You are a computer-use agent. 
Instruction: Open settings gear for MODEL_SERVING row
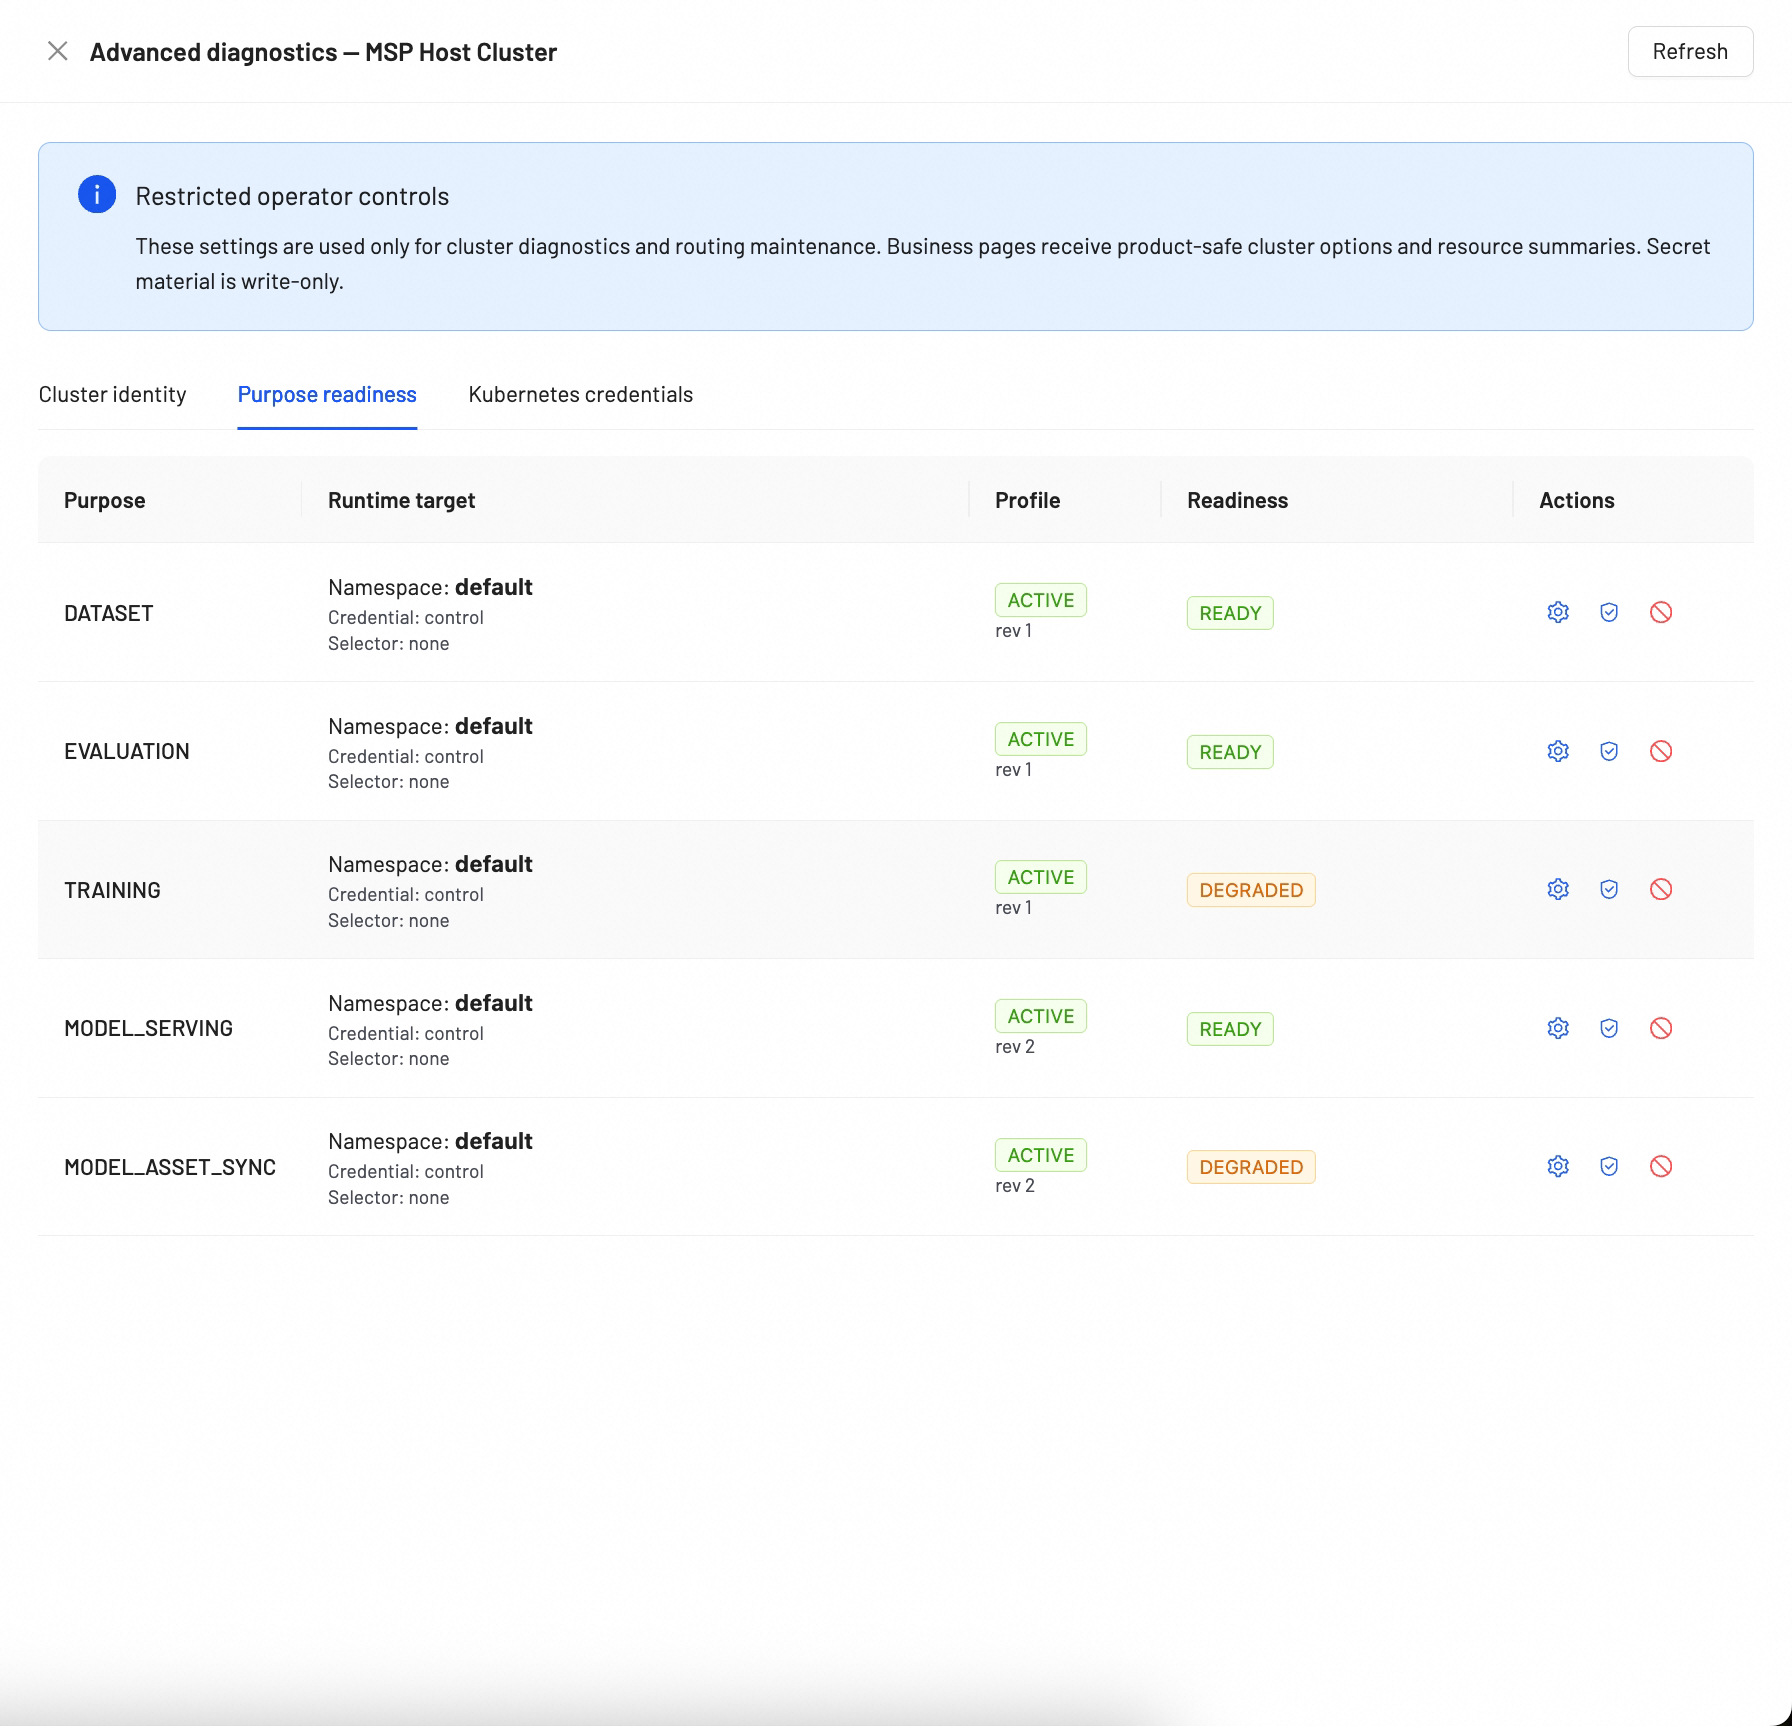coord(1558,1028)
